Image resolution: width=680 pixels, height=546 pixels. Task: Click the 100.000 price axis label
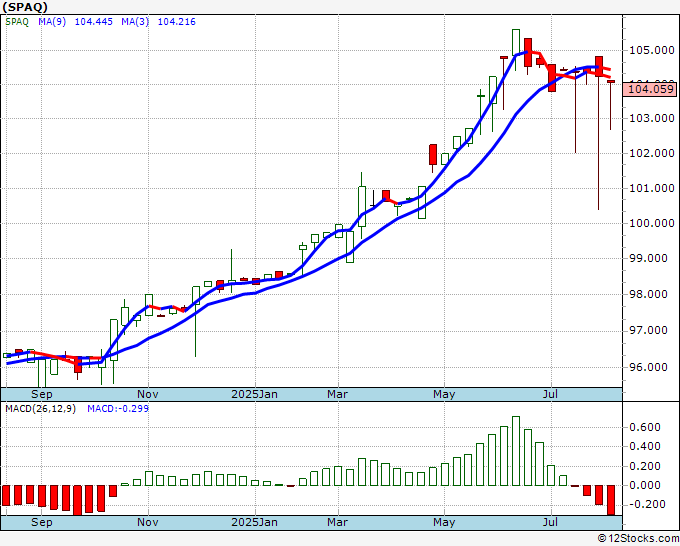pos(652,223)
